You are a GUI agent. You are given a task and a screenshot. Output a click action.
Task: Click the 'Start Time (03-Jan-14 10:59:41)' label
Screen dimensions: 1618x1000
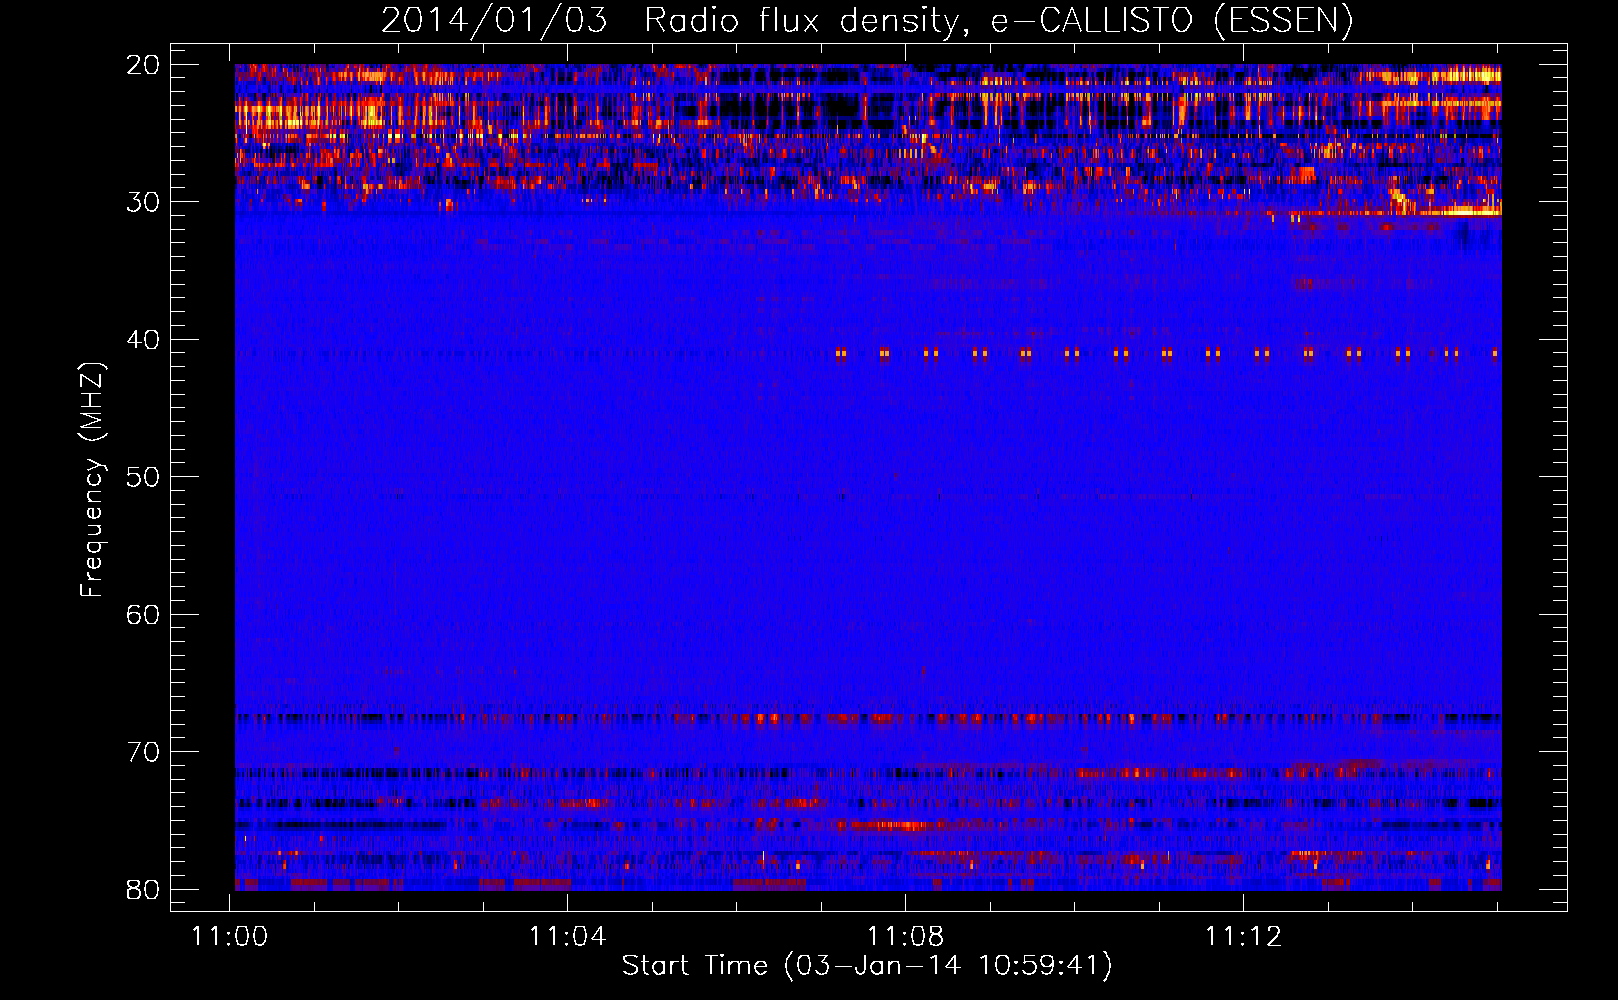click(x=867, y=966)
